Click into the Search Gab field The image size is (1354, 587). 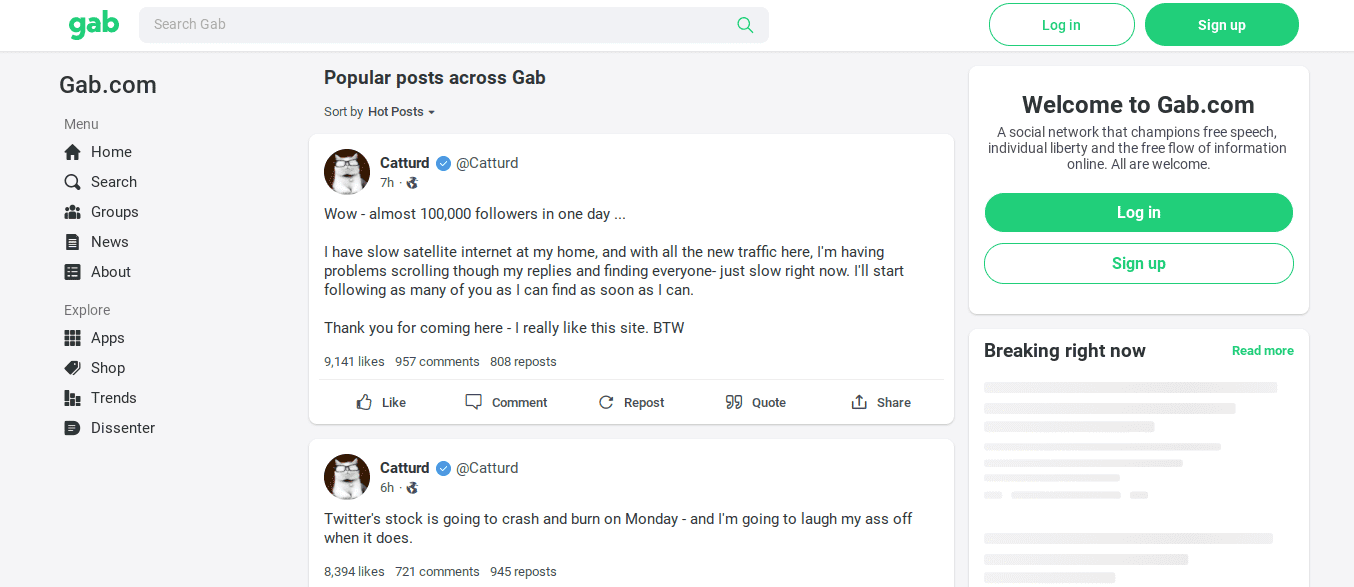[440, 25]
